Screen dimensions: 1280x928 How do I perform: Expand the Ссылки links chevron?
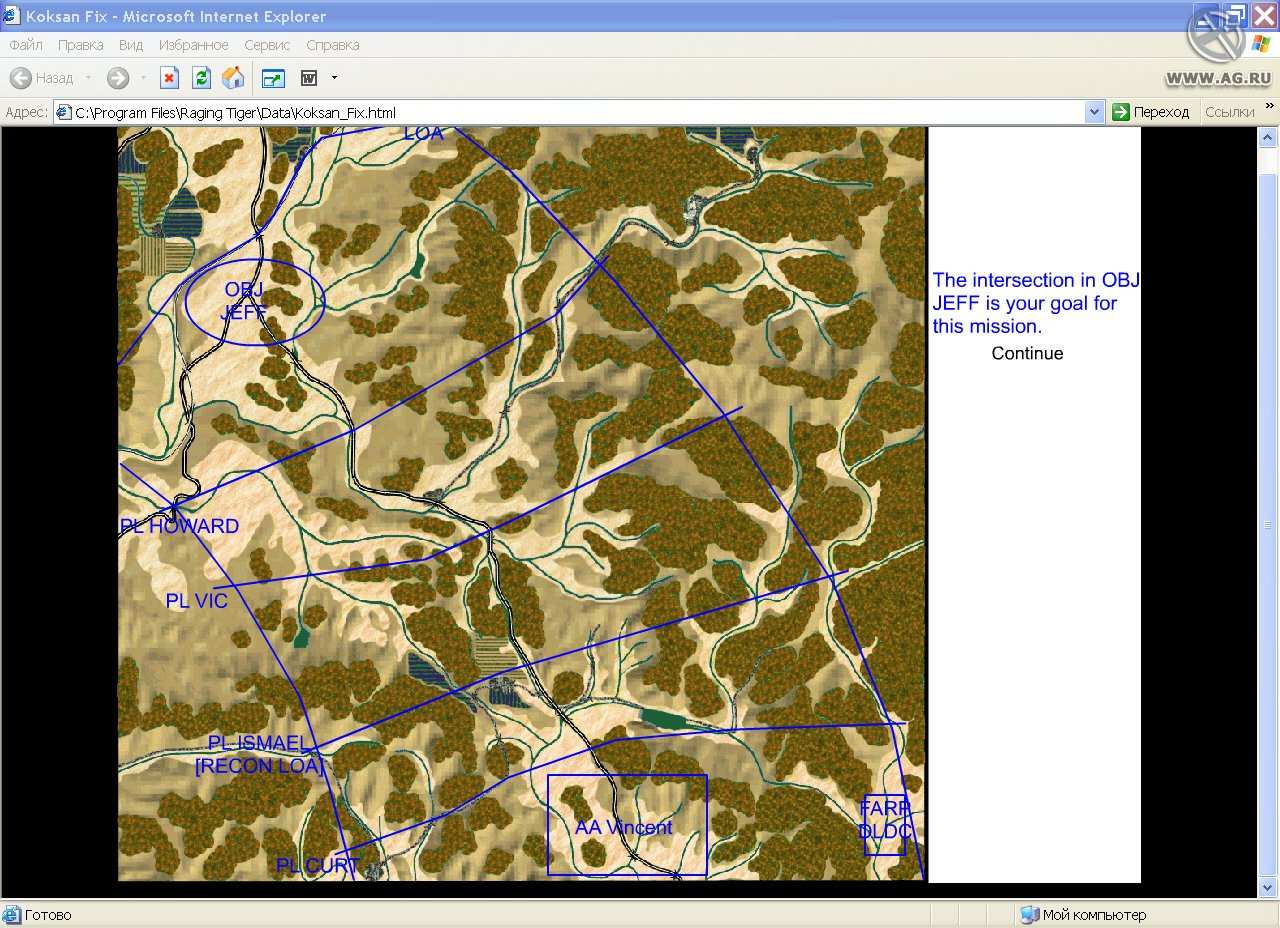1270,106
